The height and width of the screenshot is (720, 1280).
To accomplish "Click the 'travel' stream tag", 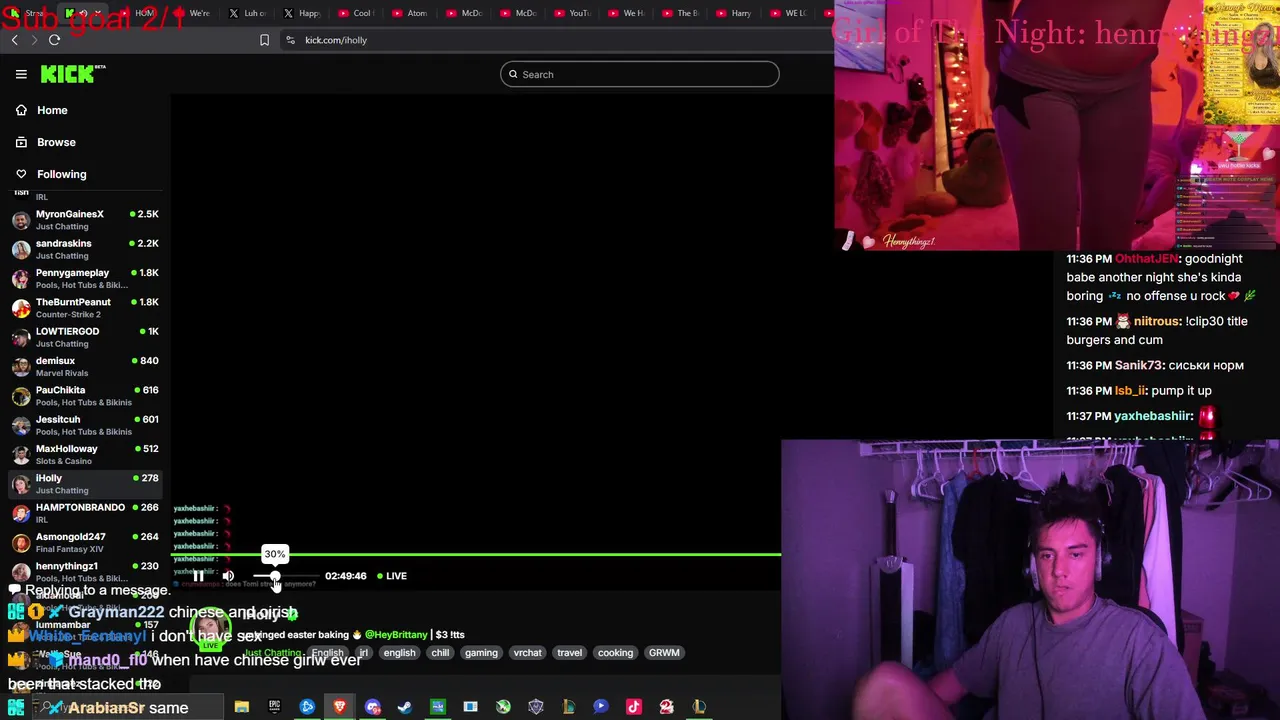I will (x=569, y=653).
